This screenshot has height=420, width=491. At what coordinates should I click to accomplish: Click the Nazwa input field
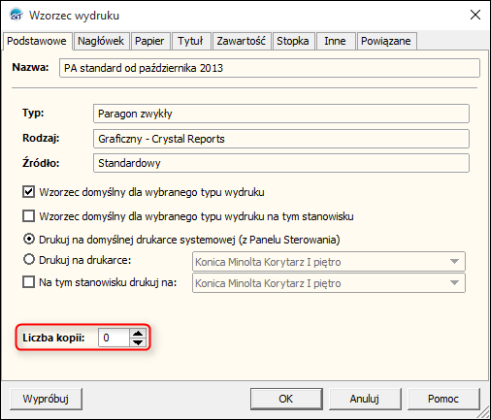click(x=269, y=68)
